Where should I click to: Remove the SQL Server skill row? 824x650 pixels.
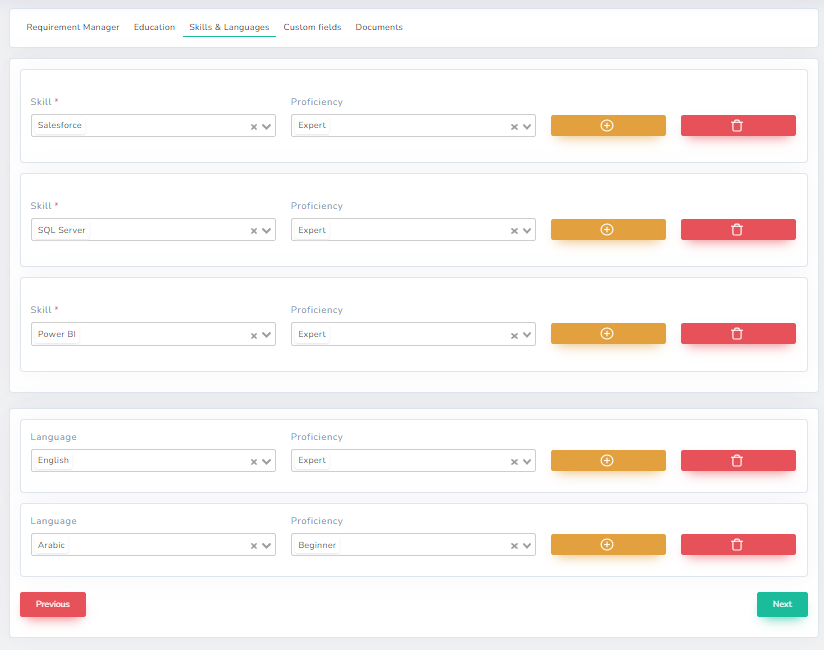coord(737,229)
